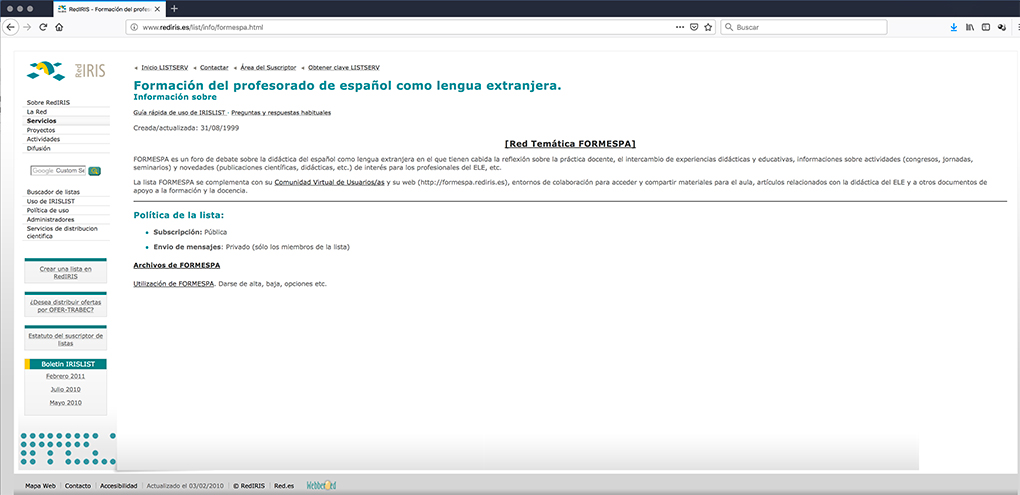Click © RedIRIS footer link
The height and width of the screenshot is (495, 1020).
[x=250, y=486]
